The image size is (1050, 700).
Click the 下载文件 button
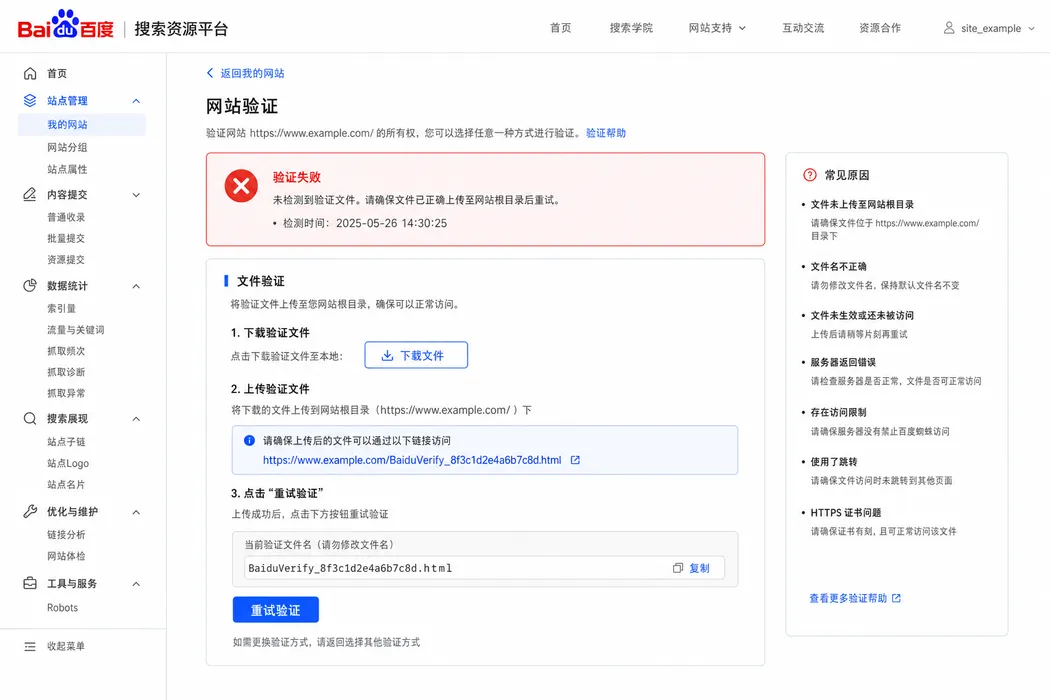pyautogui.click(x=416, y=355)
